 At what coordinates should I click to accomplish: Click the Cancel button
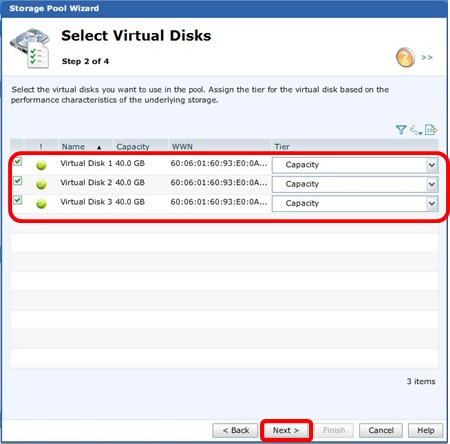381,430
